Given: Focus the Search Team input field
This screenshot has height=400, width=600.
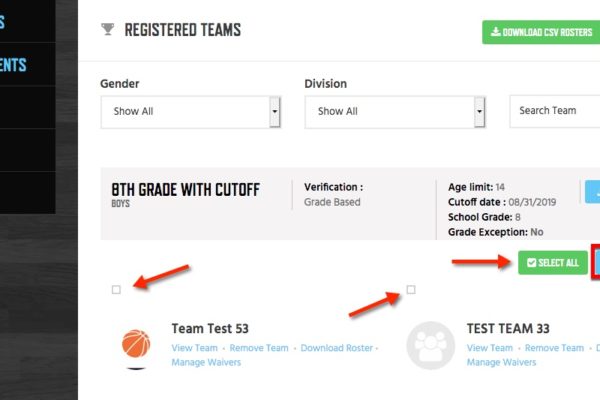Looking at the screenshot, I should coord(555,111).
